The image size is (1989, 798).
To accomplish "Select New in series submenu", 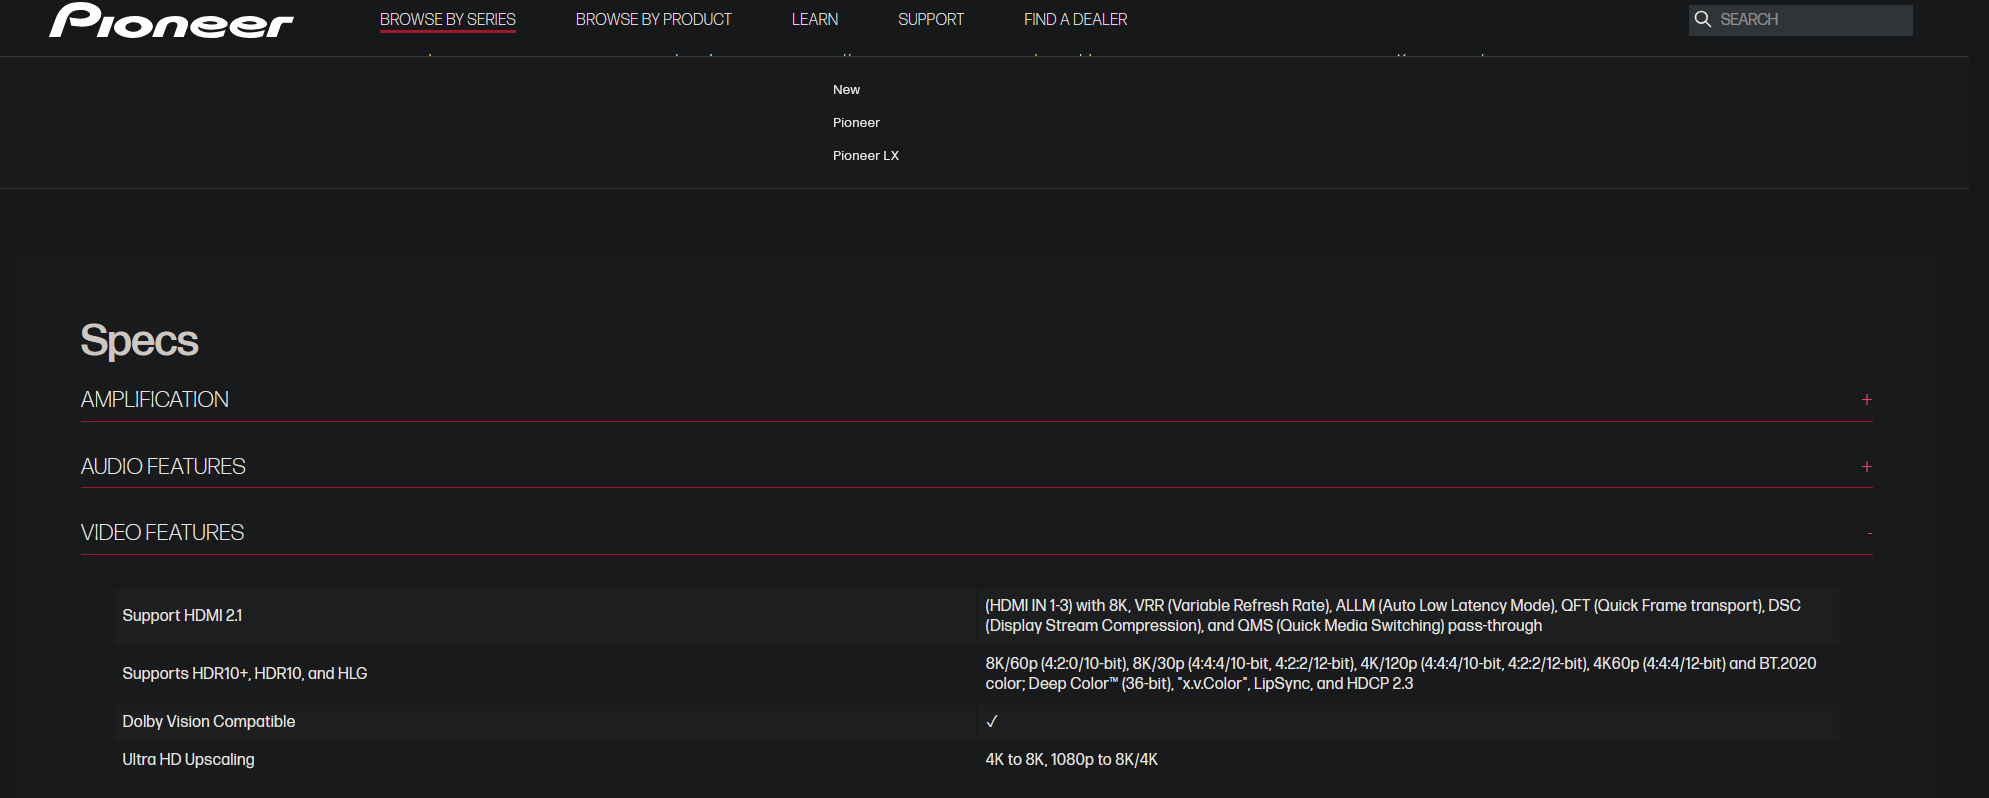I will [x=846, y=90].
